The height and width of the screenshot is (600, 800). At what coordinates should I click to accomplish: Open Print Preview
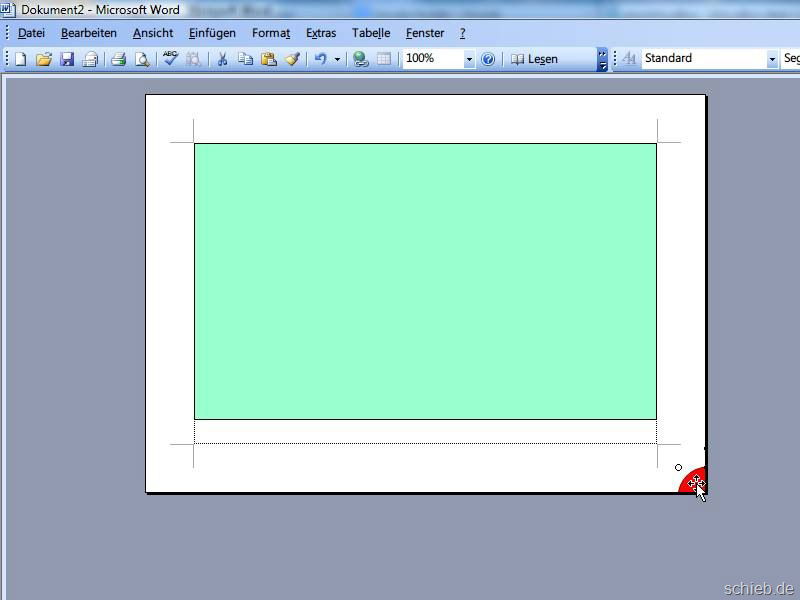(x=142, y=59)
